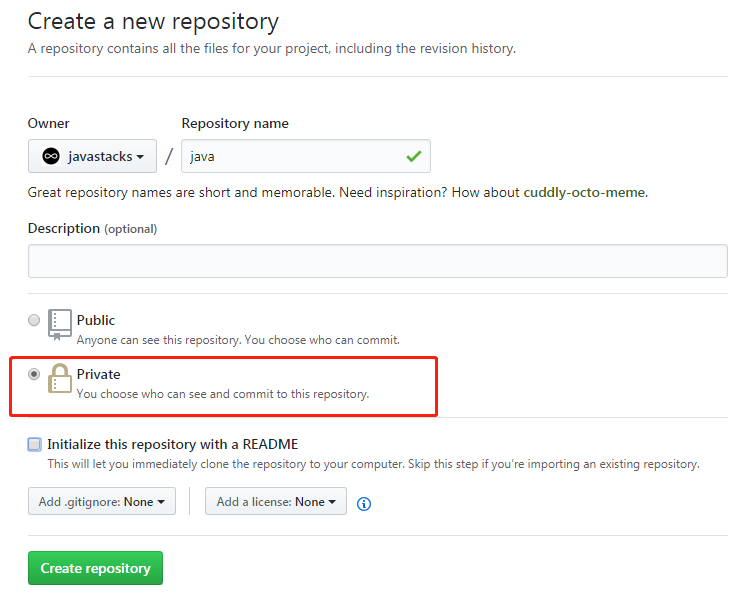Select the Private radio button
745x601 pixels.
pos(34,374)
